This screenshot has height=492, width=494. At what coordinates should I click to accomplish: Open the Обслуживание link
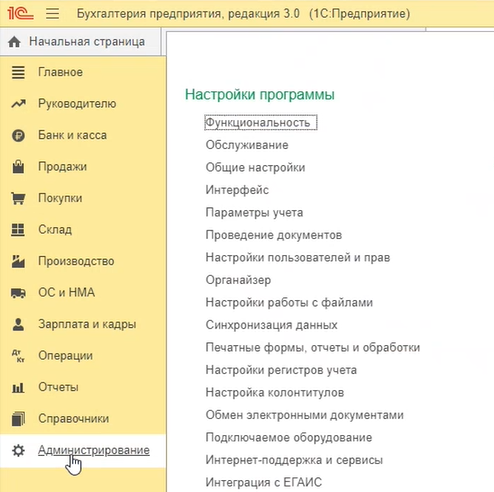(x=247, y=145)
